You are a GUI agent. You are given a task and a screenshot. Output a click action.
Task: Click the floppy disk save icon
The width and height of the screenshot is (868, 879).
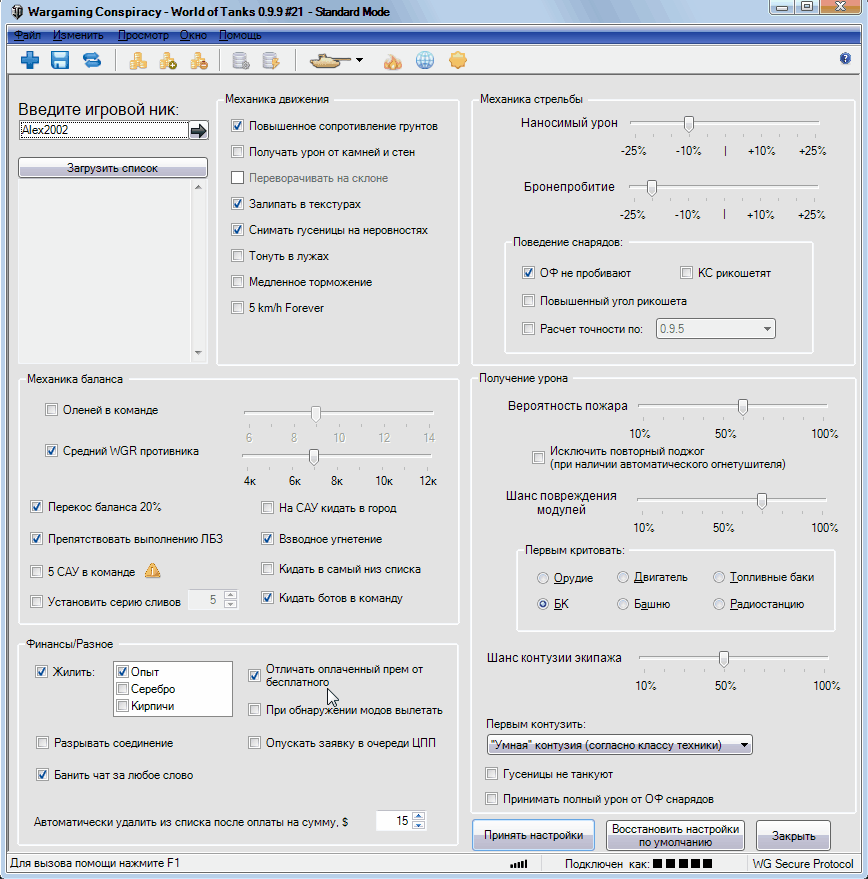click(x=60, y=61)
